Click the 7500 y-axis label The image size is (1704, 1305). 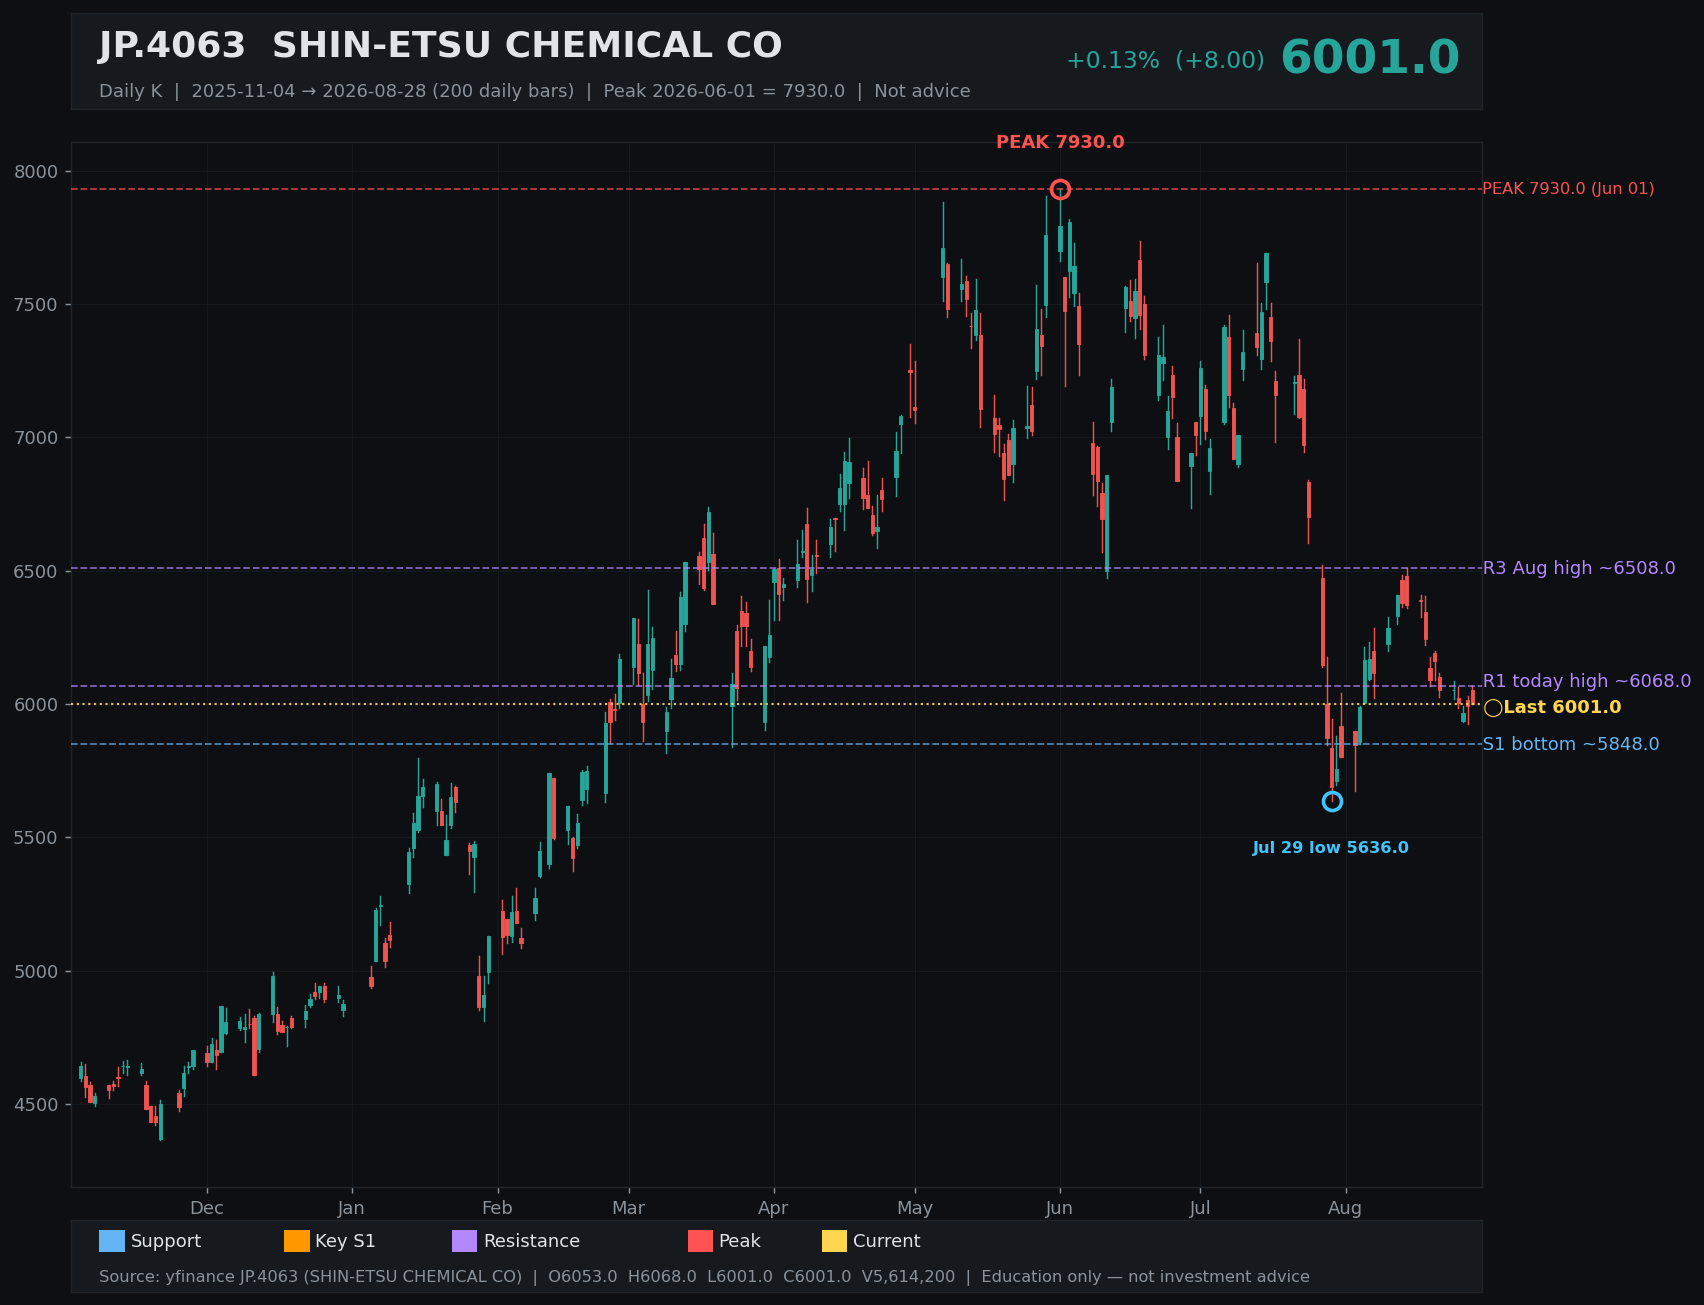pyautogui.click(x=36, y=305)
